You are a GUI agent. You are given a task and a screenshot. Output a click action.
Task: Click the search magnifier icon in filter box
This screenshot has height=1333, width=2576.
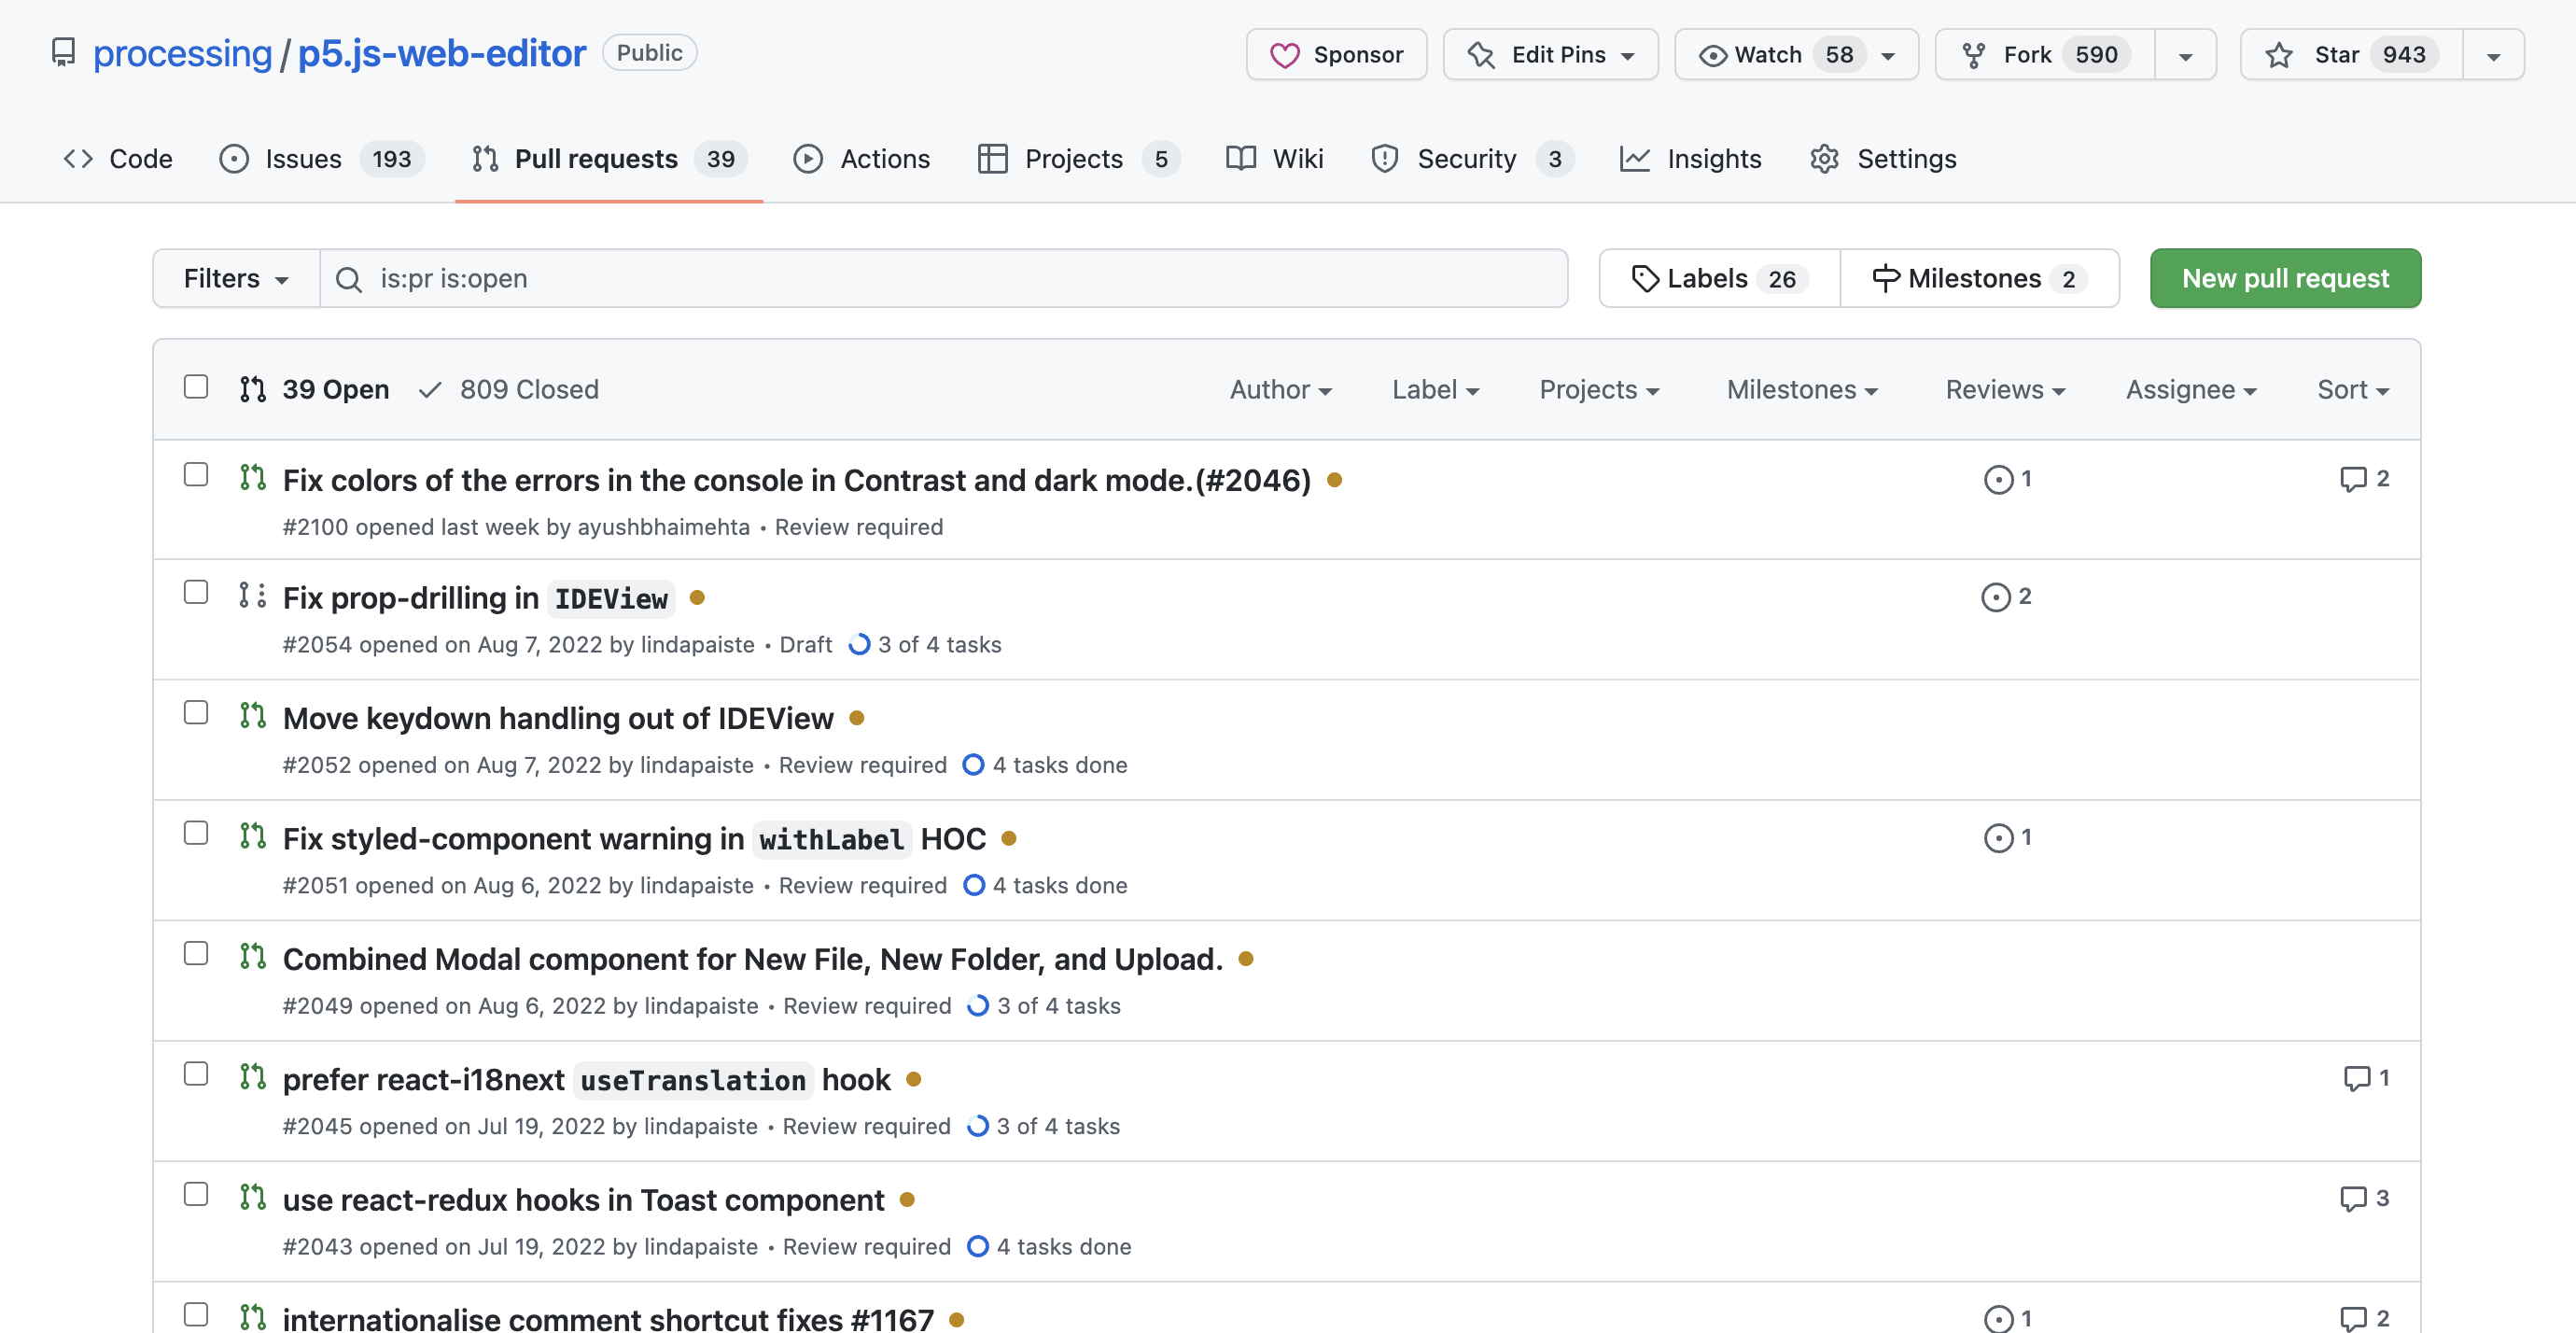(348, 279)
